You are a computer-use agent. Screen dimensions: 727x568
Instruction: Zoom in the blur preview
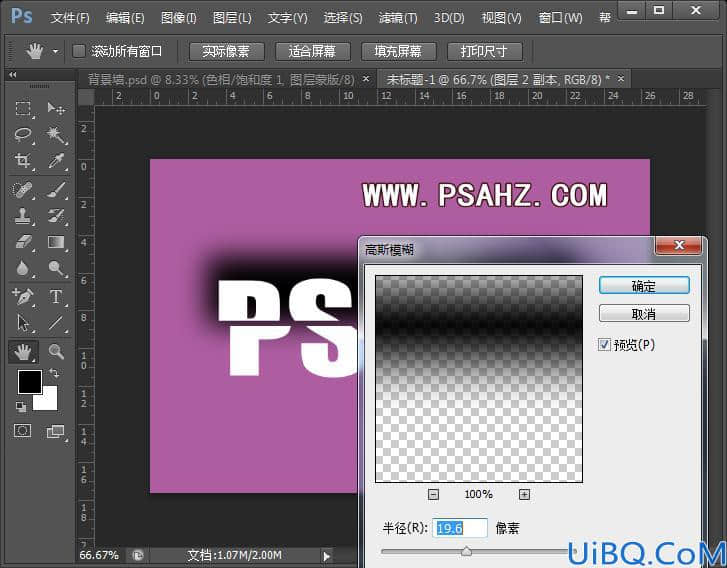coord(524,494)
